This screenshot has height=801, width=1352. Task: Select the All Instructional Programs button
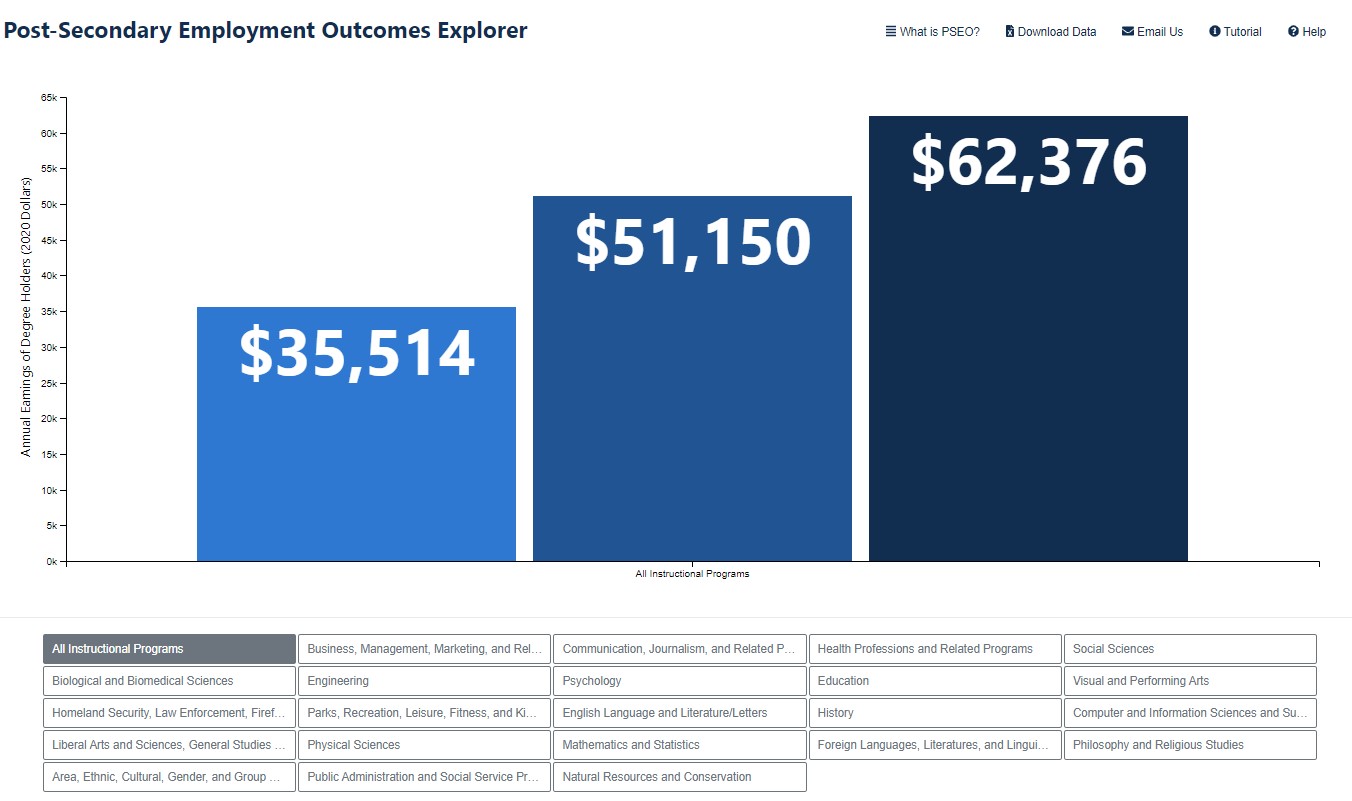[x=169, y=649]
